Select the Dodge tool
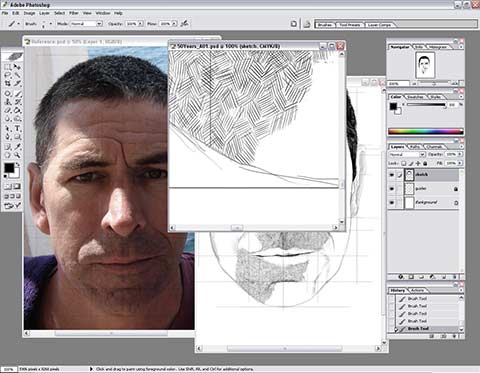 coord(17,119)
